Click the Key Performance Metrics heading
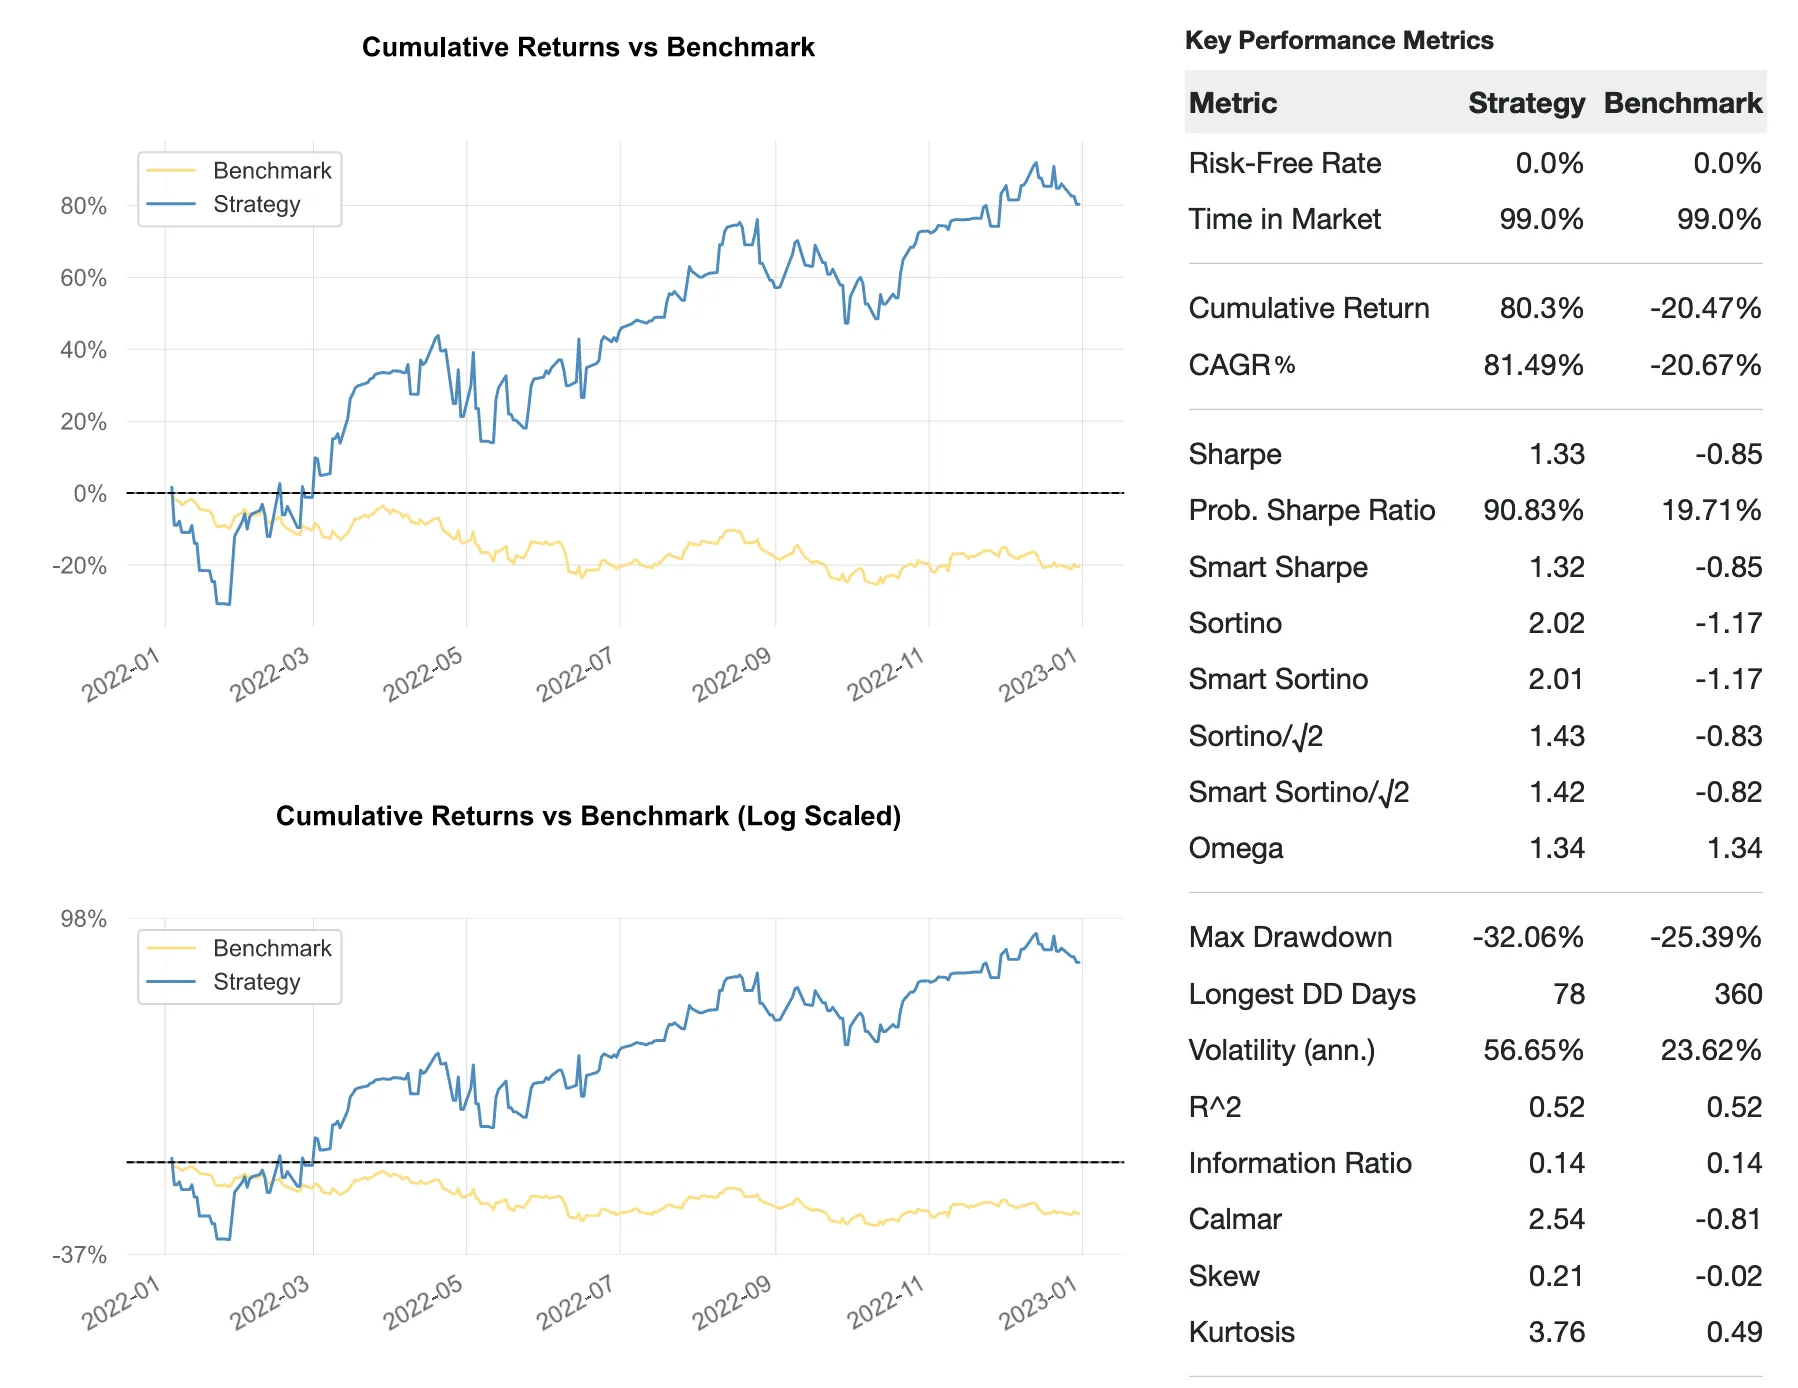 coord(1339,40)
